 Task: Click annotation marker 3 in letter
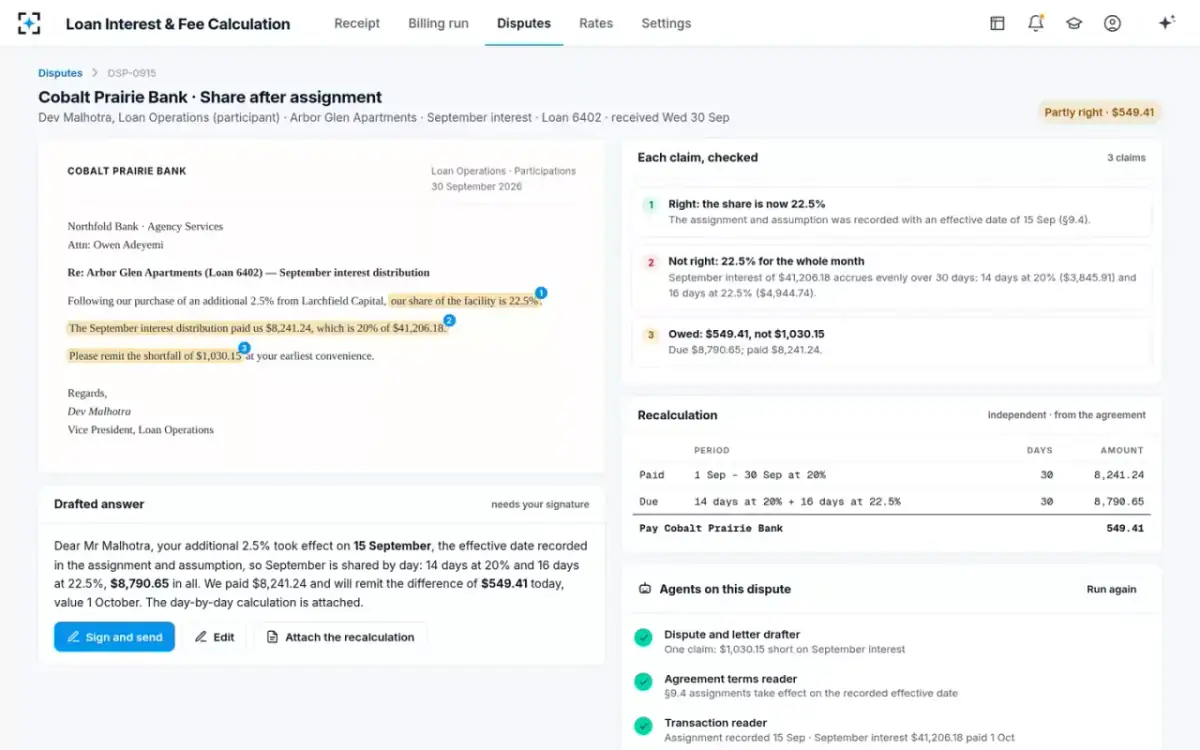click(x=244, y=348)
